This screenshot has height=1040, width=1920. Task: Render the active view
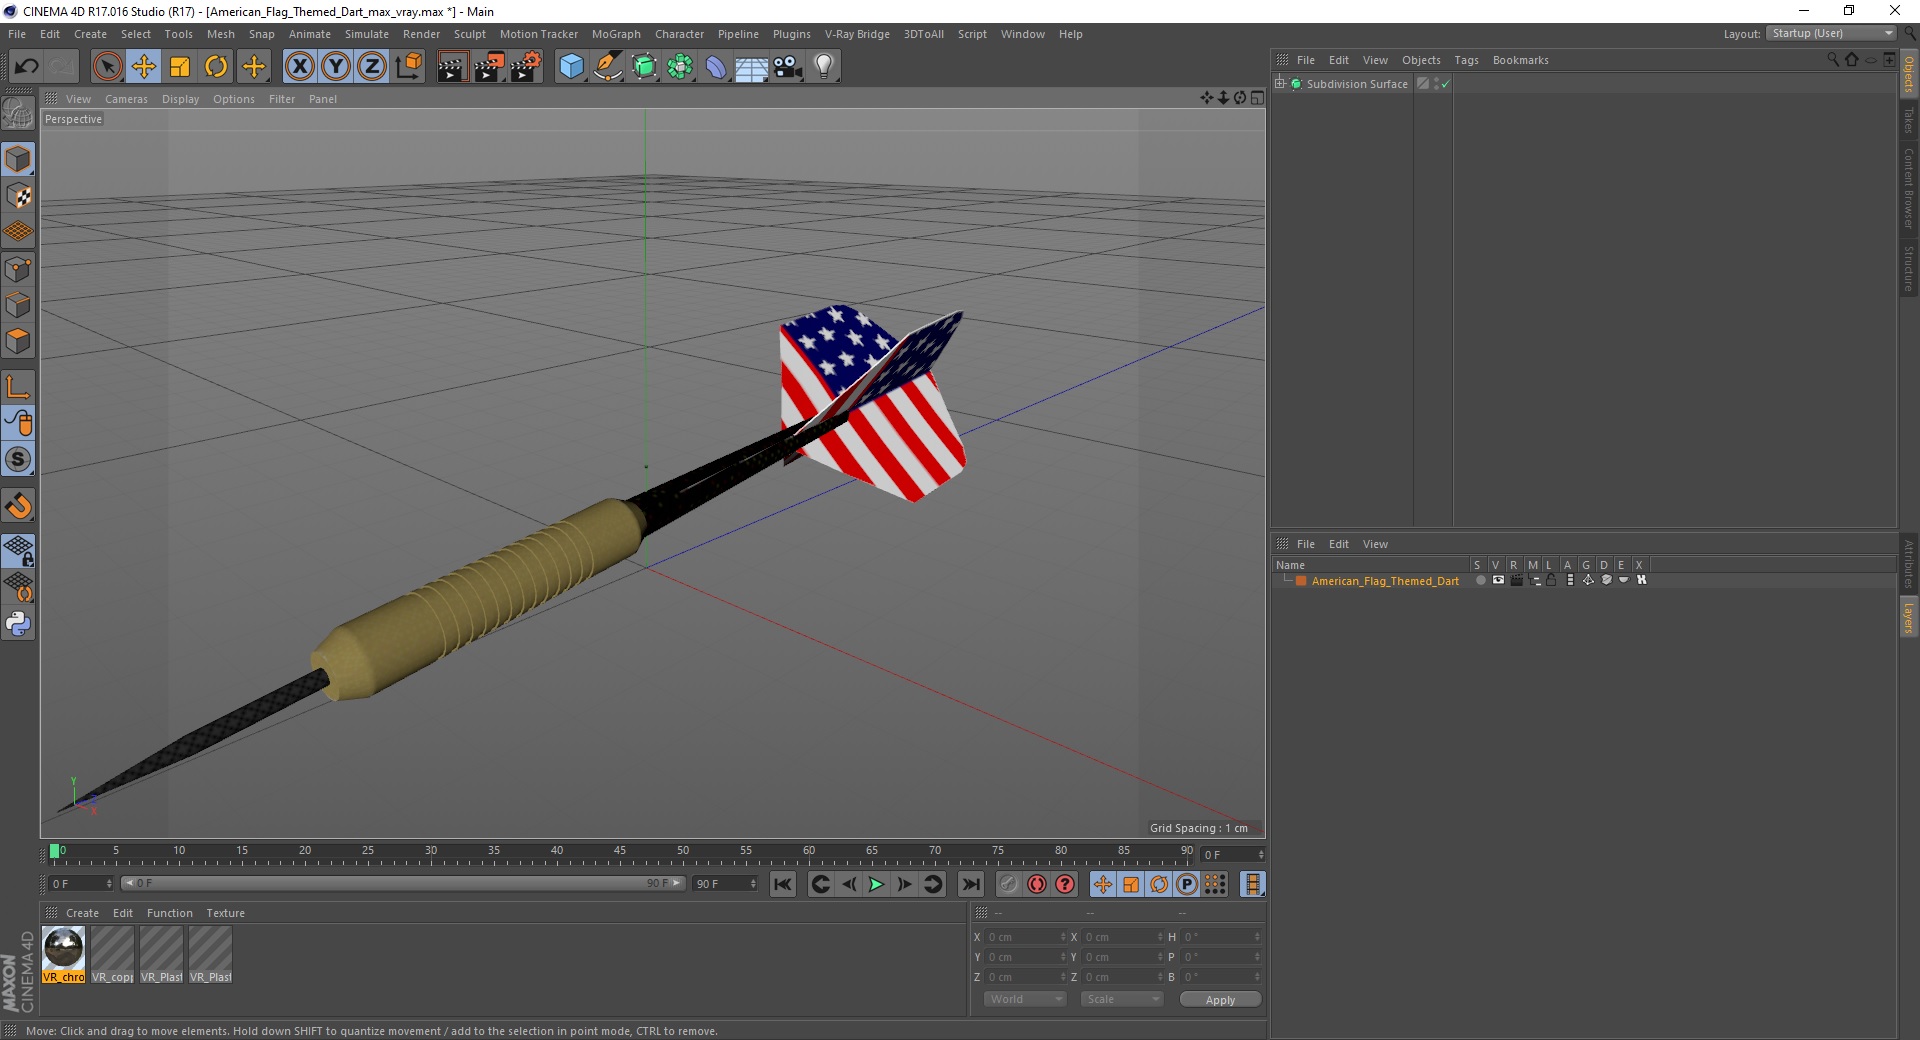452,67
